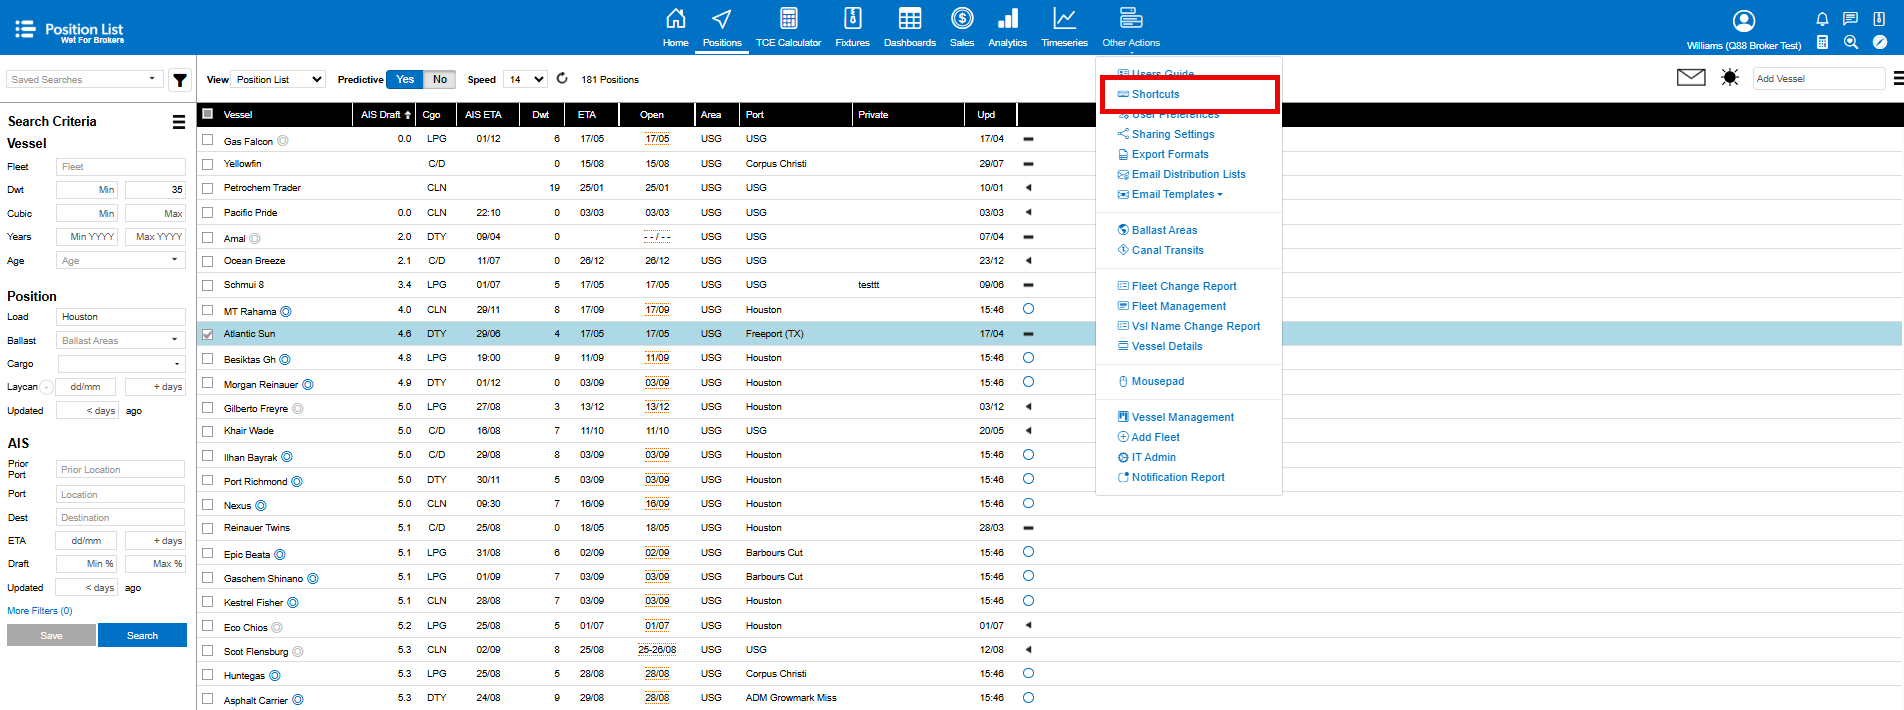Screen dimensions: 1904x710
Task: Open the Saved Searches dropdown
Action: 84,80
